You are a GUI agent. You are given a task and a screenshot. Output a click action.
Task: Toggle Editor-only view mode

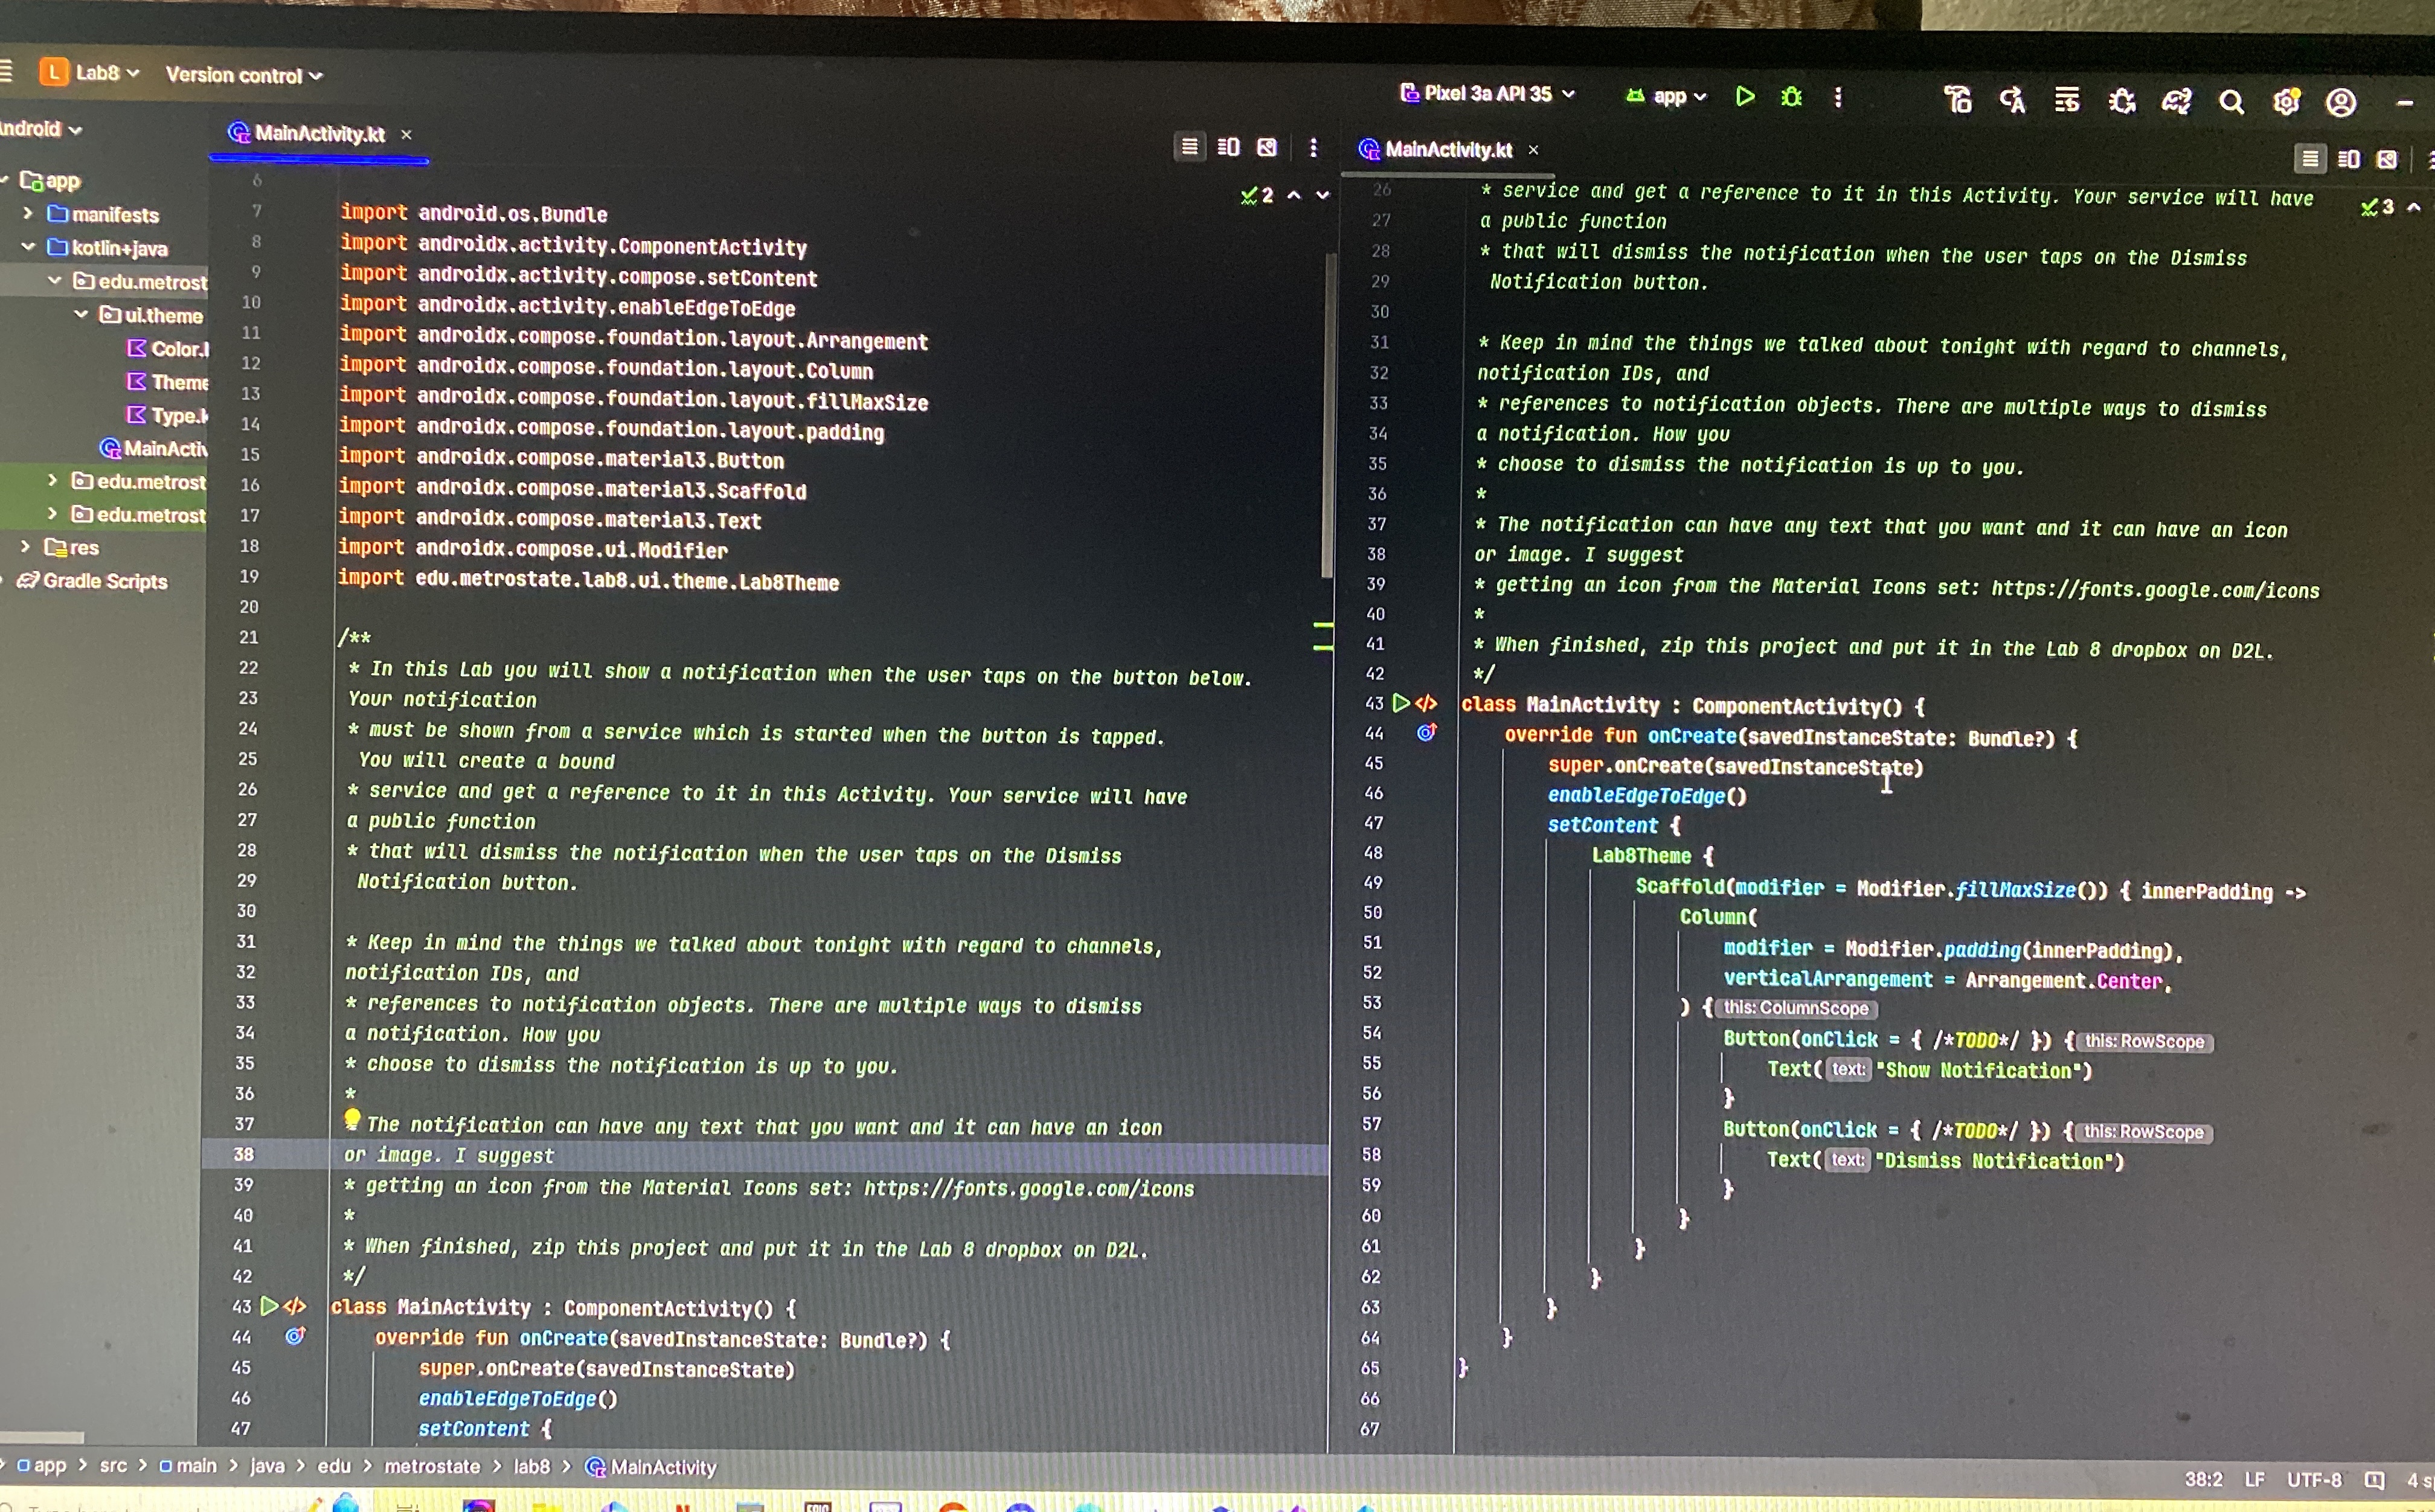(x=2309, y=159)
